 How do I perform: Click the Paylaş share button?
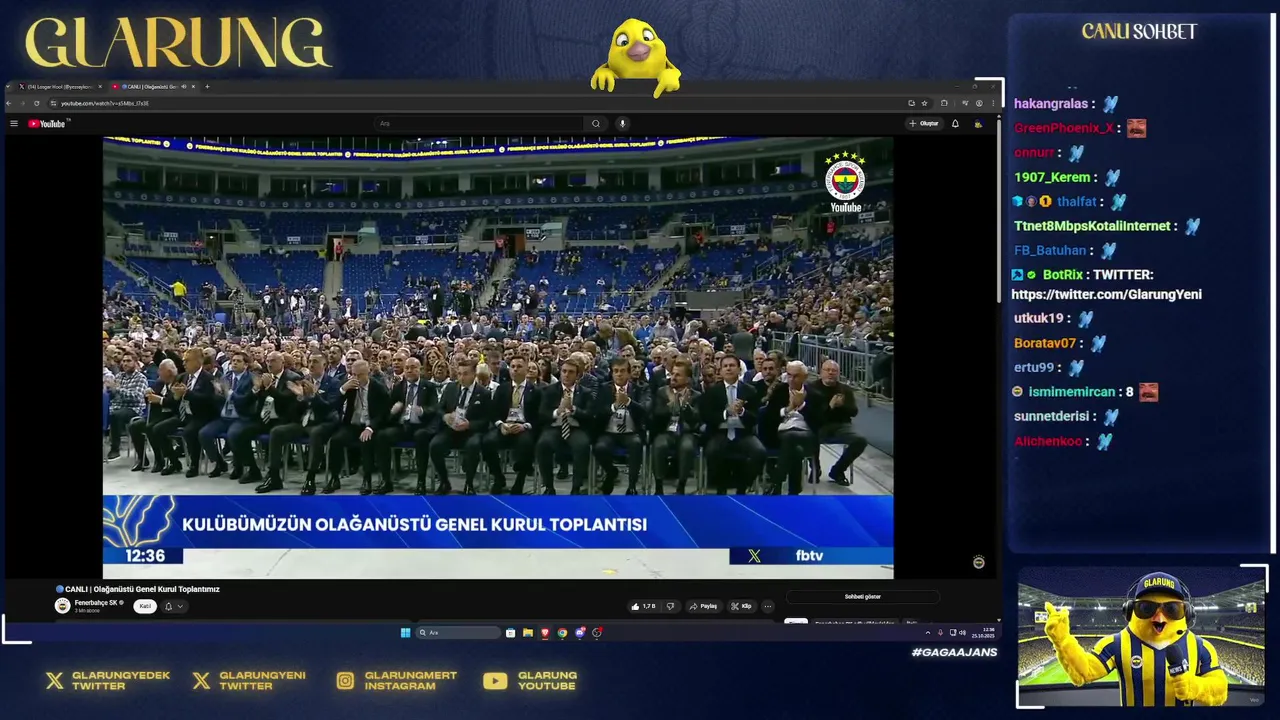(704, 606)
